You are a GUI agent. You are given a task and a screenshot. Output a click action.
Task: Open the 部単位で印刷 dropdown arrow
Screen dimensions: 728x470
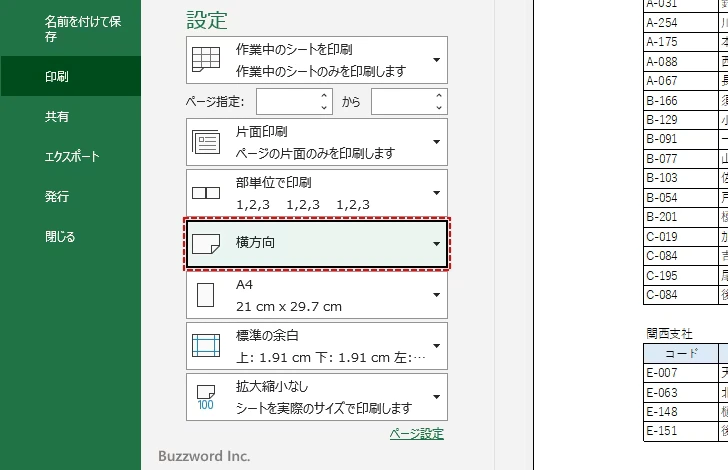click(436, 193)
